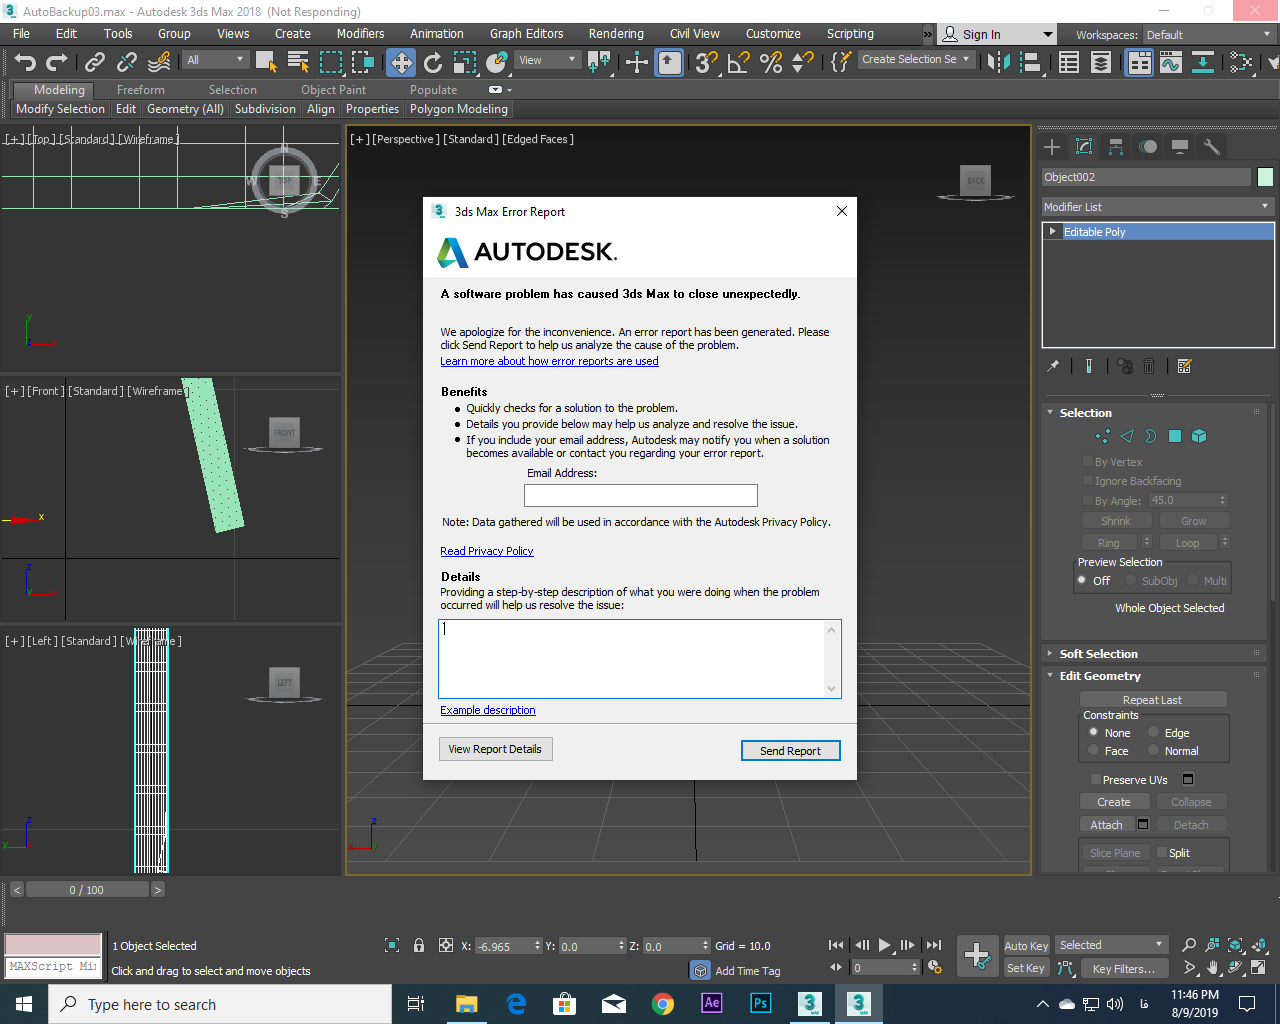Click View Report Details button
This screenshot has height=1024, width=1280.
click(x=495, y=749)
